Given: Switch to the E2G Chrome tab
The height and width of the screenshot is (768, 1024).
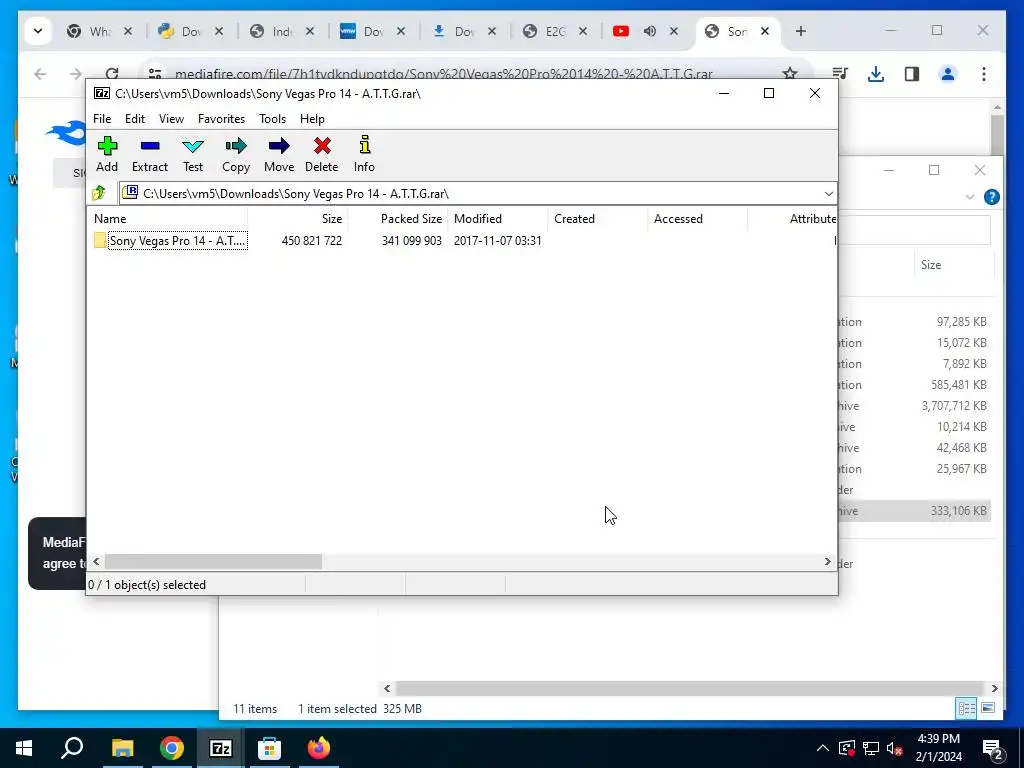Looking at the screenshot, I should click(x=554, y=31).
